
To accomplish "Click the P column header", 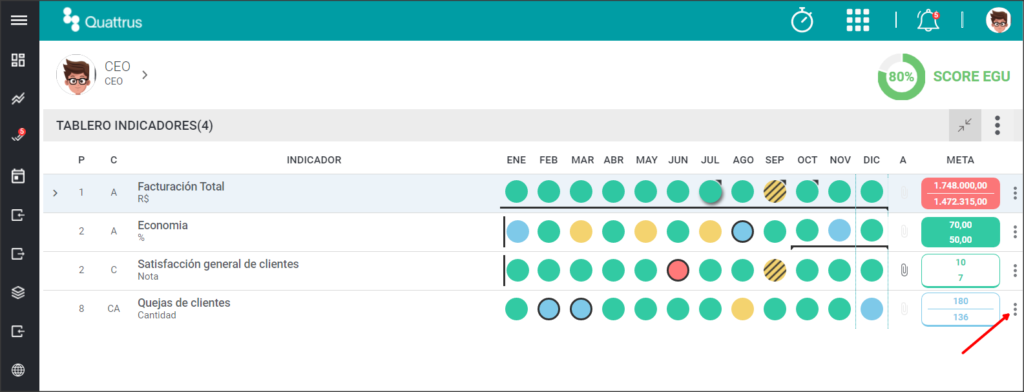I will (82, 160).
